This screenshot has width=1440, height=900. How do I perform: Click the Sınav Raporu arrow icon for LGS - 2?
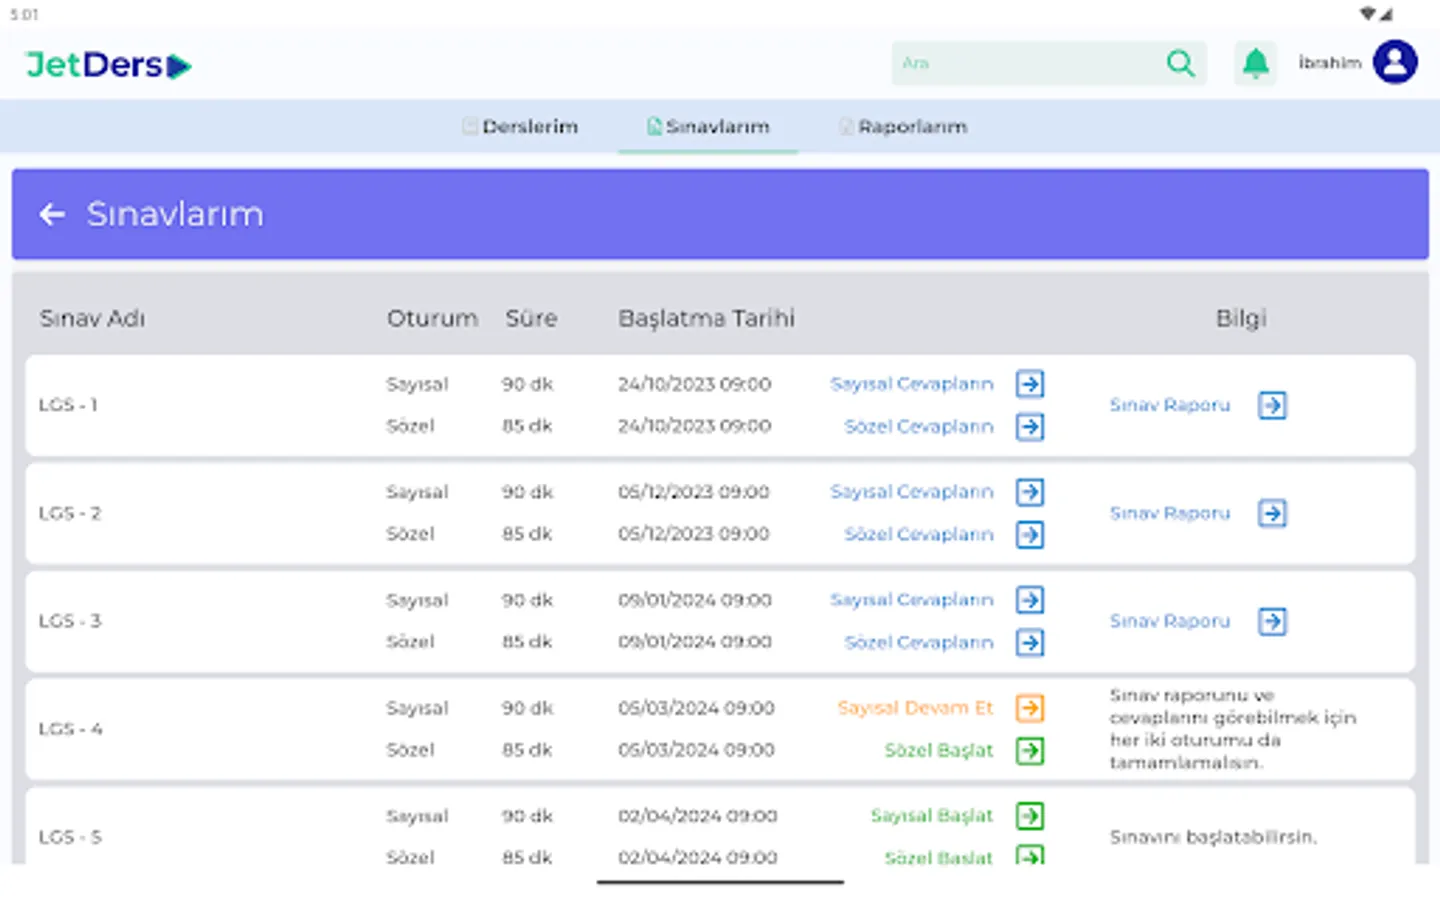pos(1272,513)
